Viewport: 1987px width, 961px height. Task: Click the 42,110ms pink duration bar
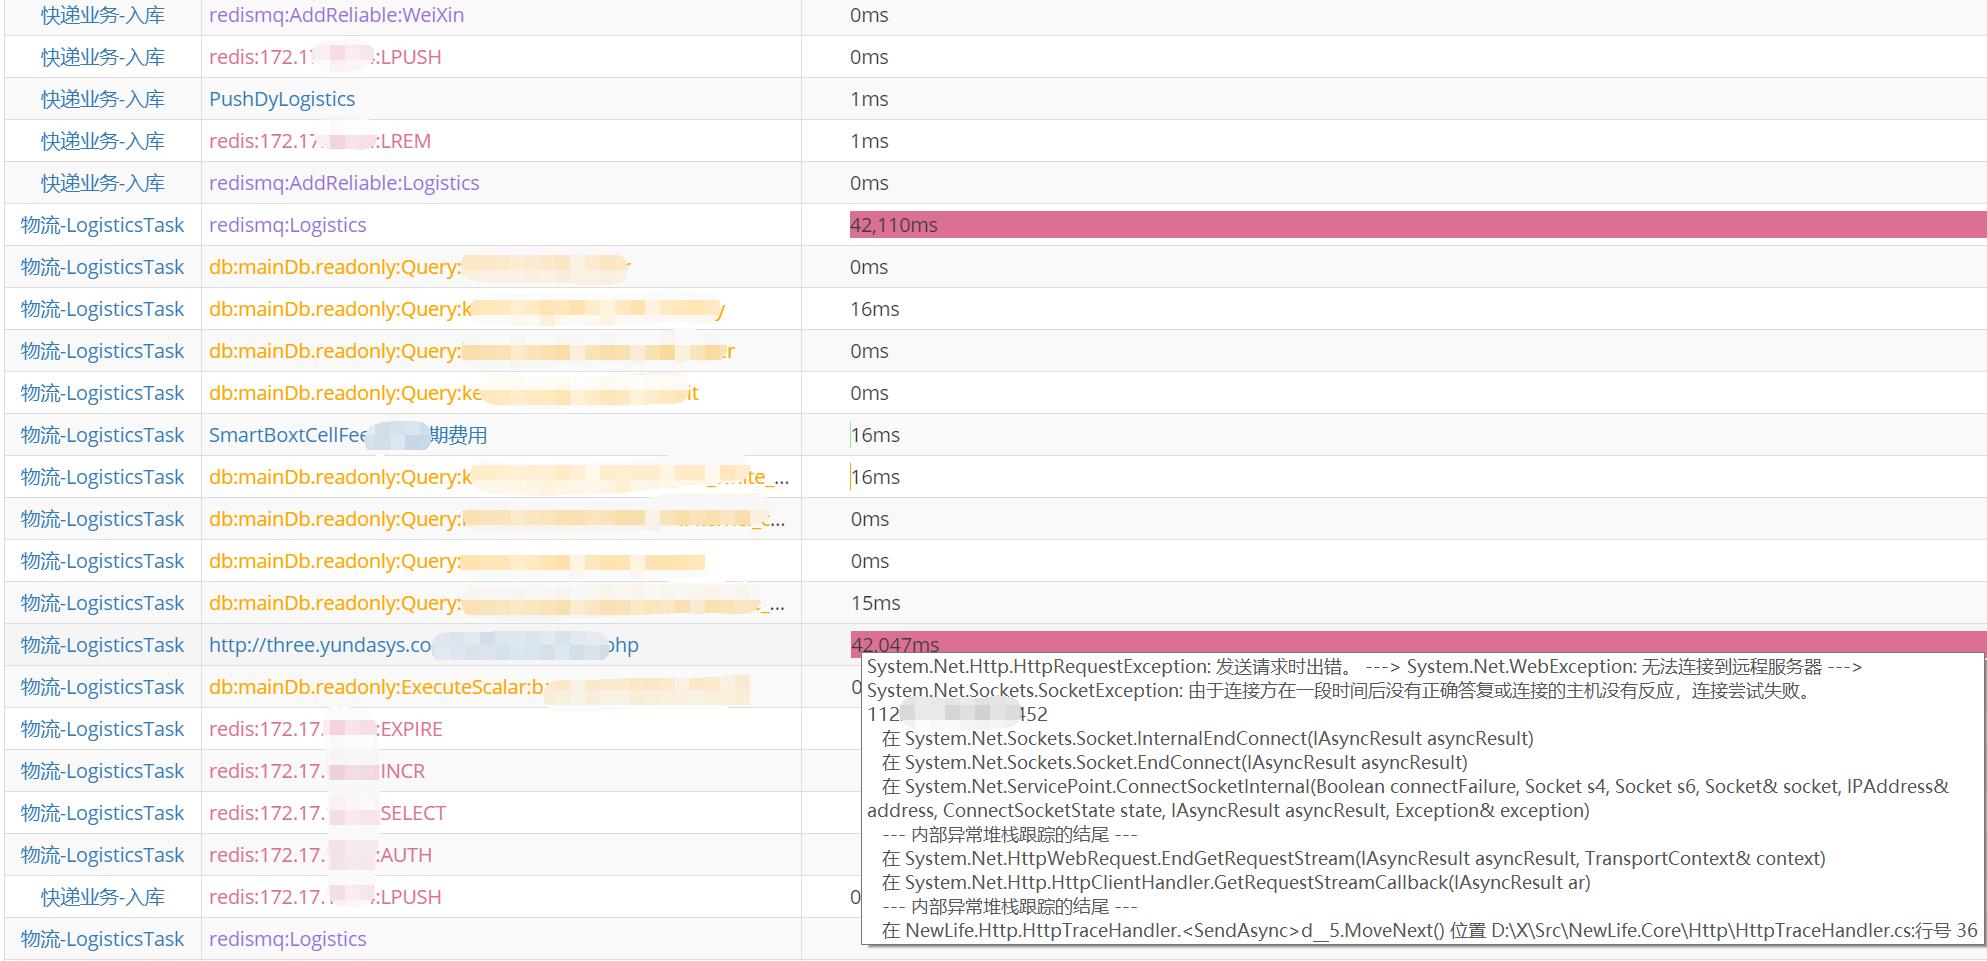[x=1416, y=225]
